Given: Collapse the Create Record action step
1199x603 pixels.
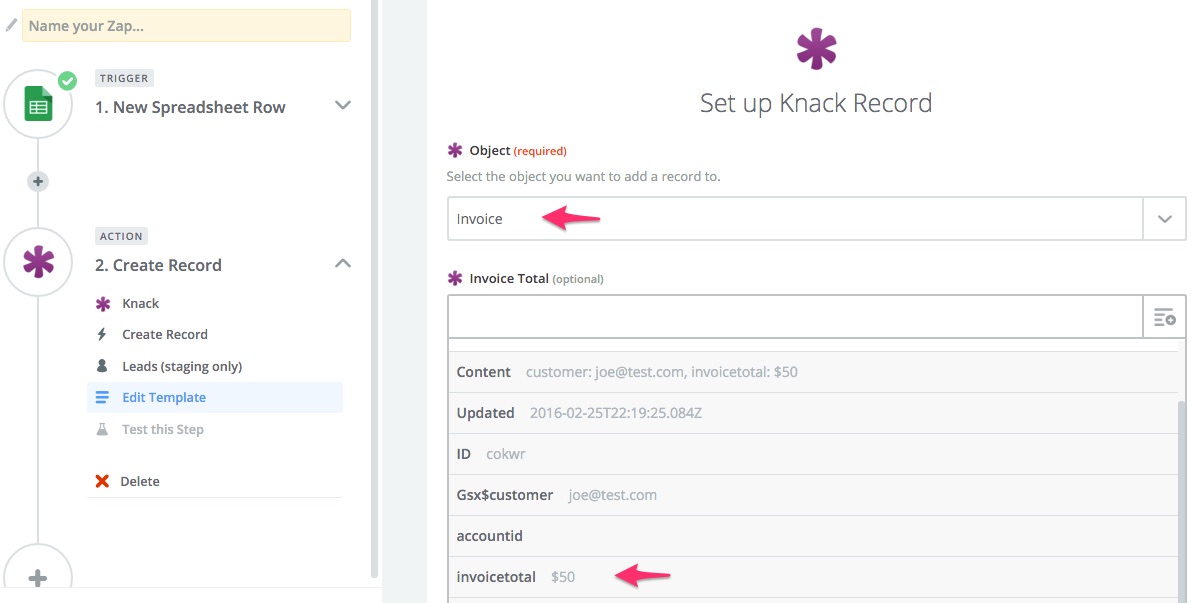Looking at the screenshot, I should pos(343,263).
